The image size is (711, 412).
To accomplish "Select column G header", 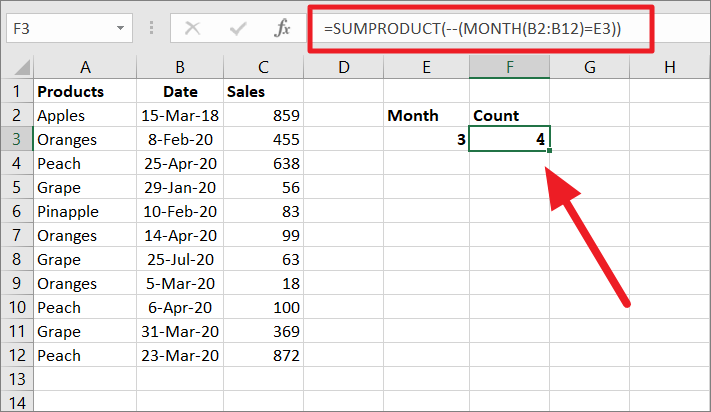I will tap(589, 67).
